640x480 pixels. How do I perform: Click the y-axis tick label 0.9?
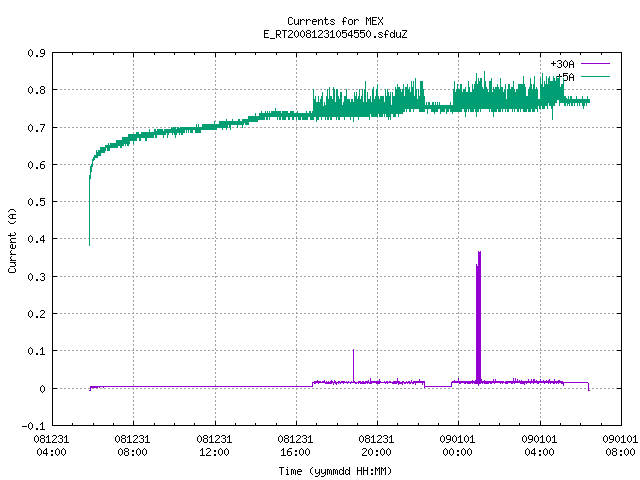pyautogui.click(x=36, y=53)
